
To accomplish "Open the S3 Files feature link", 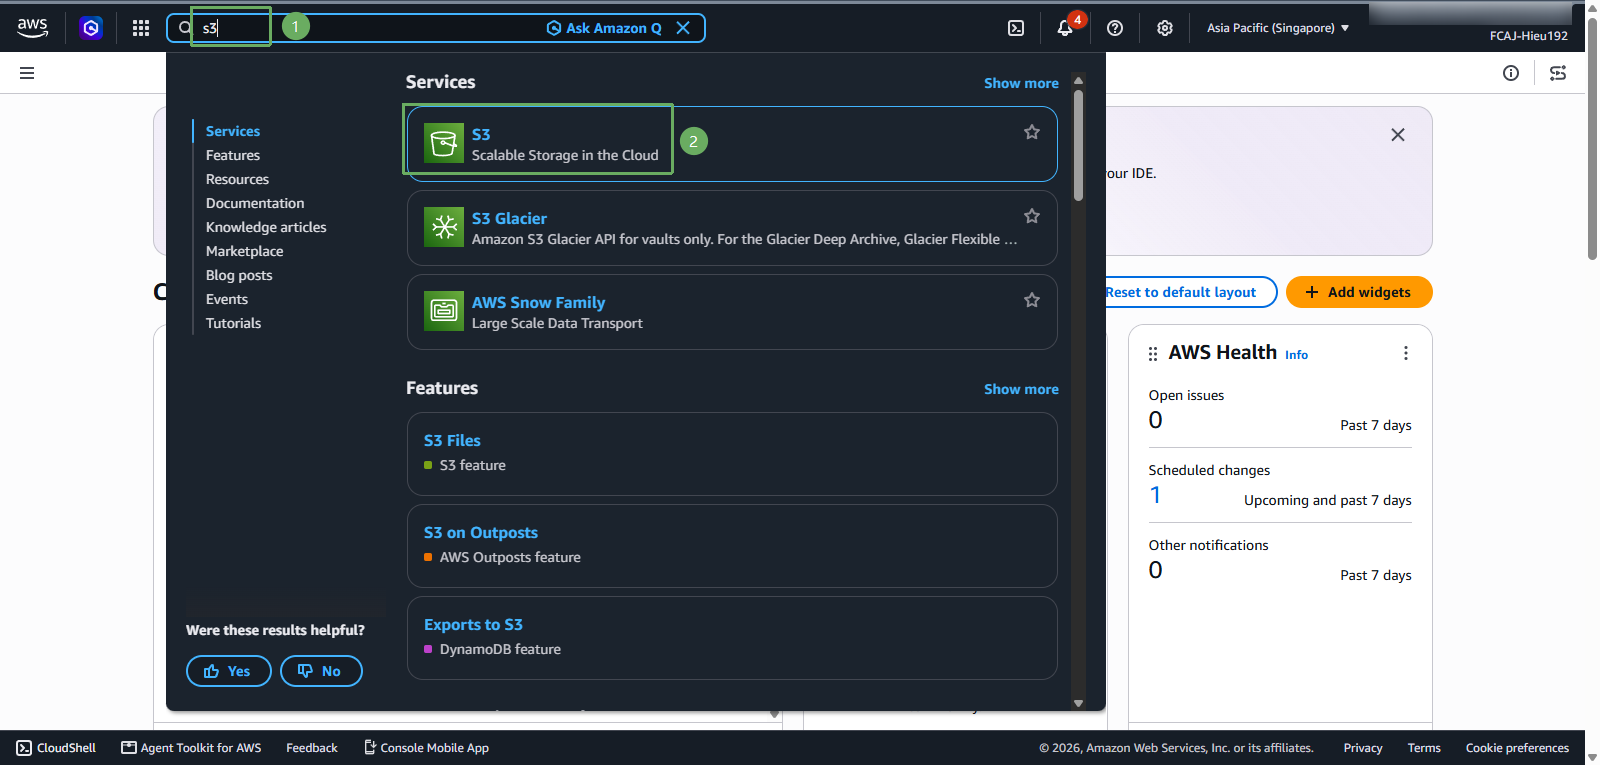I will click(x=452, y=440).
